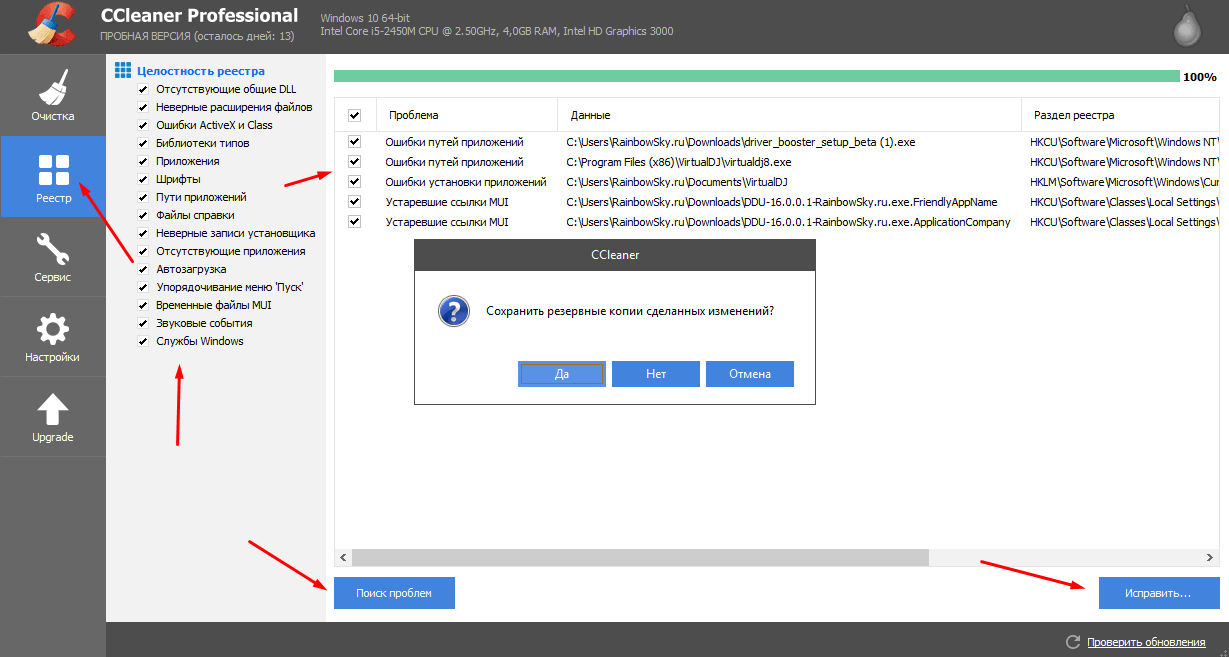1229x657 pixels.
Task: Click the pear icon in header
Action: [x=1187, y=26]
